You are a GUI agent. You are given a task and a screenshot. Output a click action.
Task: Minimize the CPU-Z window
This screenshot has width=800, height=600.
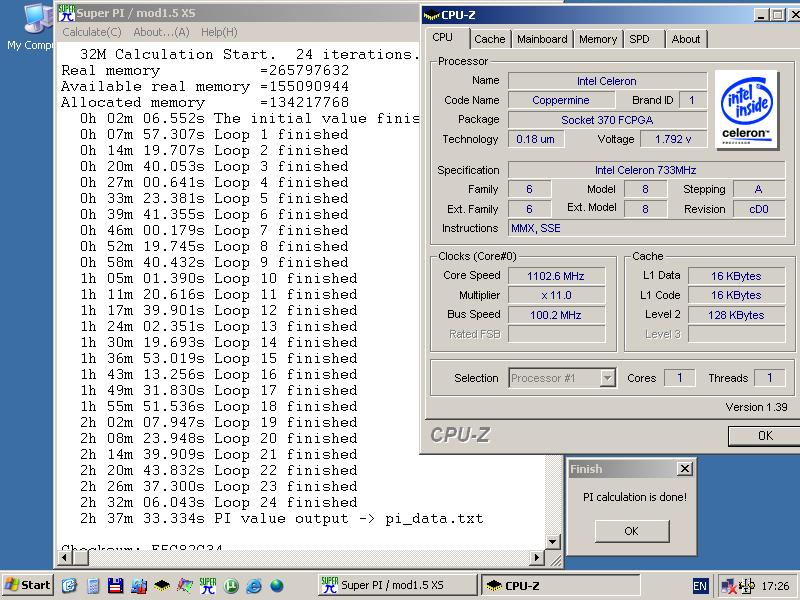[761, 15]
